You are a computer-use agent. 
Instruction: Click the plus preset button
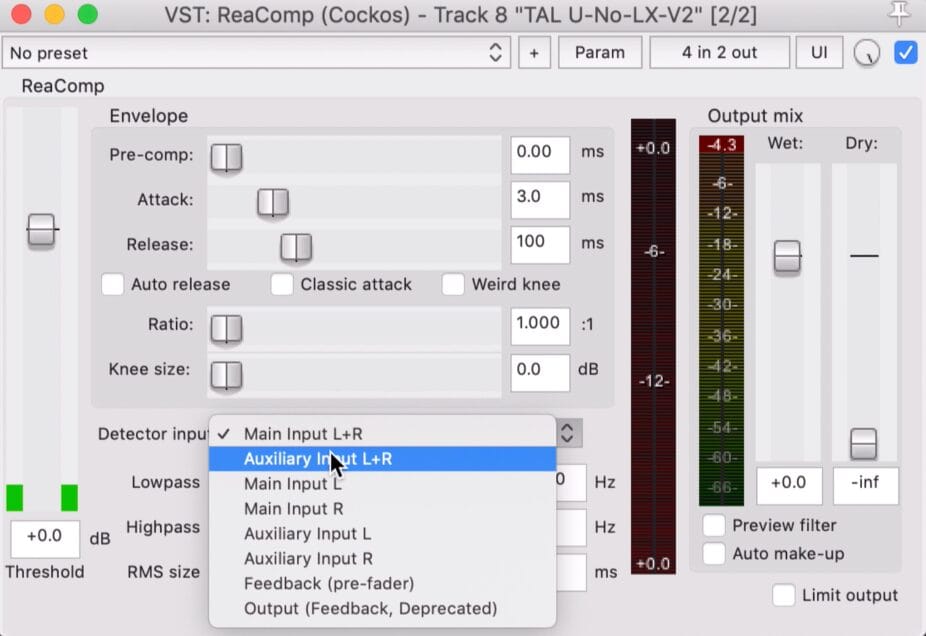pyautogui.click(x=534, y=53)
